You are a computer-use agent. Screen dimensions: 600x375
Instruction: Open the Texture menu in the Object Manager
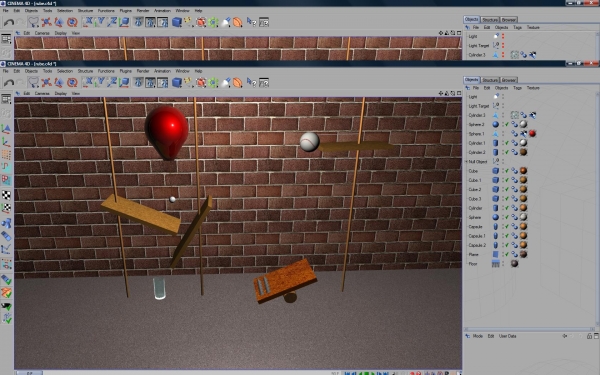point(533,88)
